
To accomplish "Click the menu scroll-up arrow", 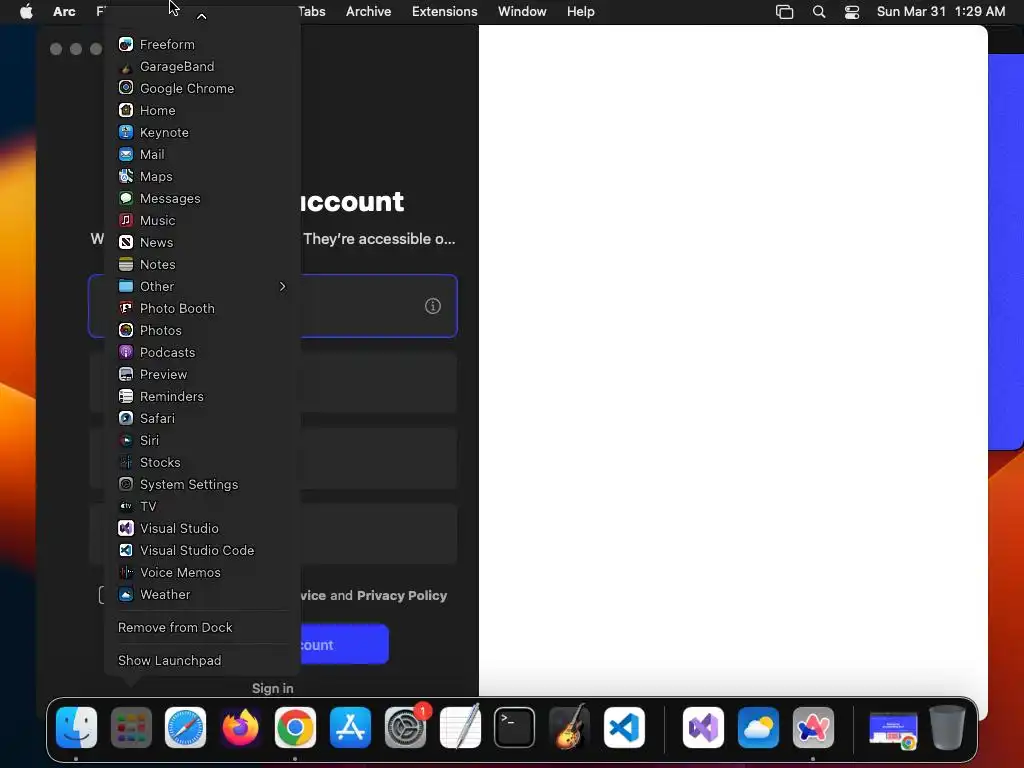I will coord(201,16).
